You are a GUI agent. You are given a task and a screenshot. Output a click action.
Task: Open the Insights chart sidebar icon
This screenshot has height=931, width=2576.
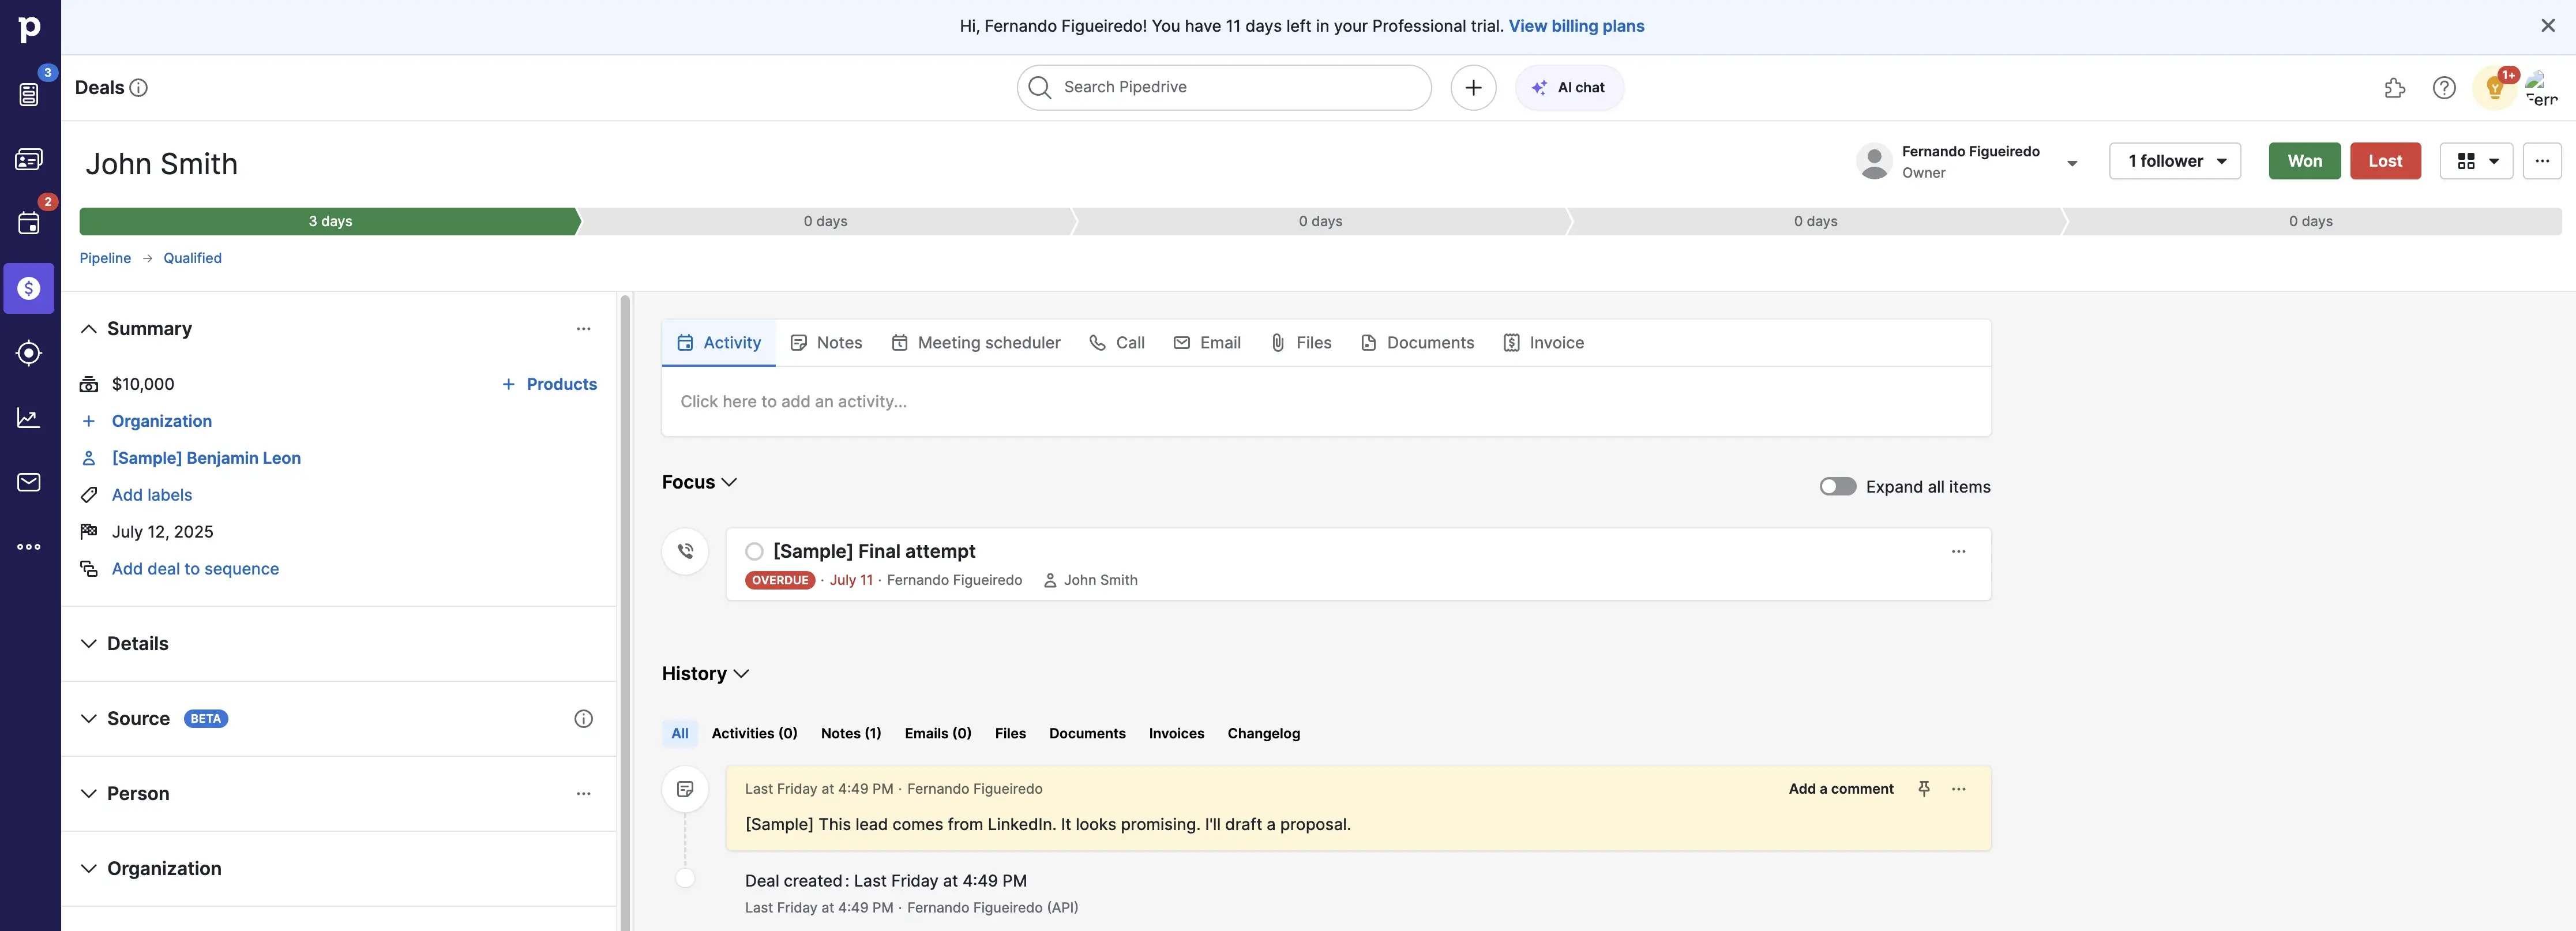click(29, 417)
